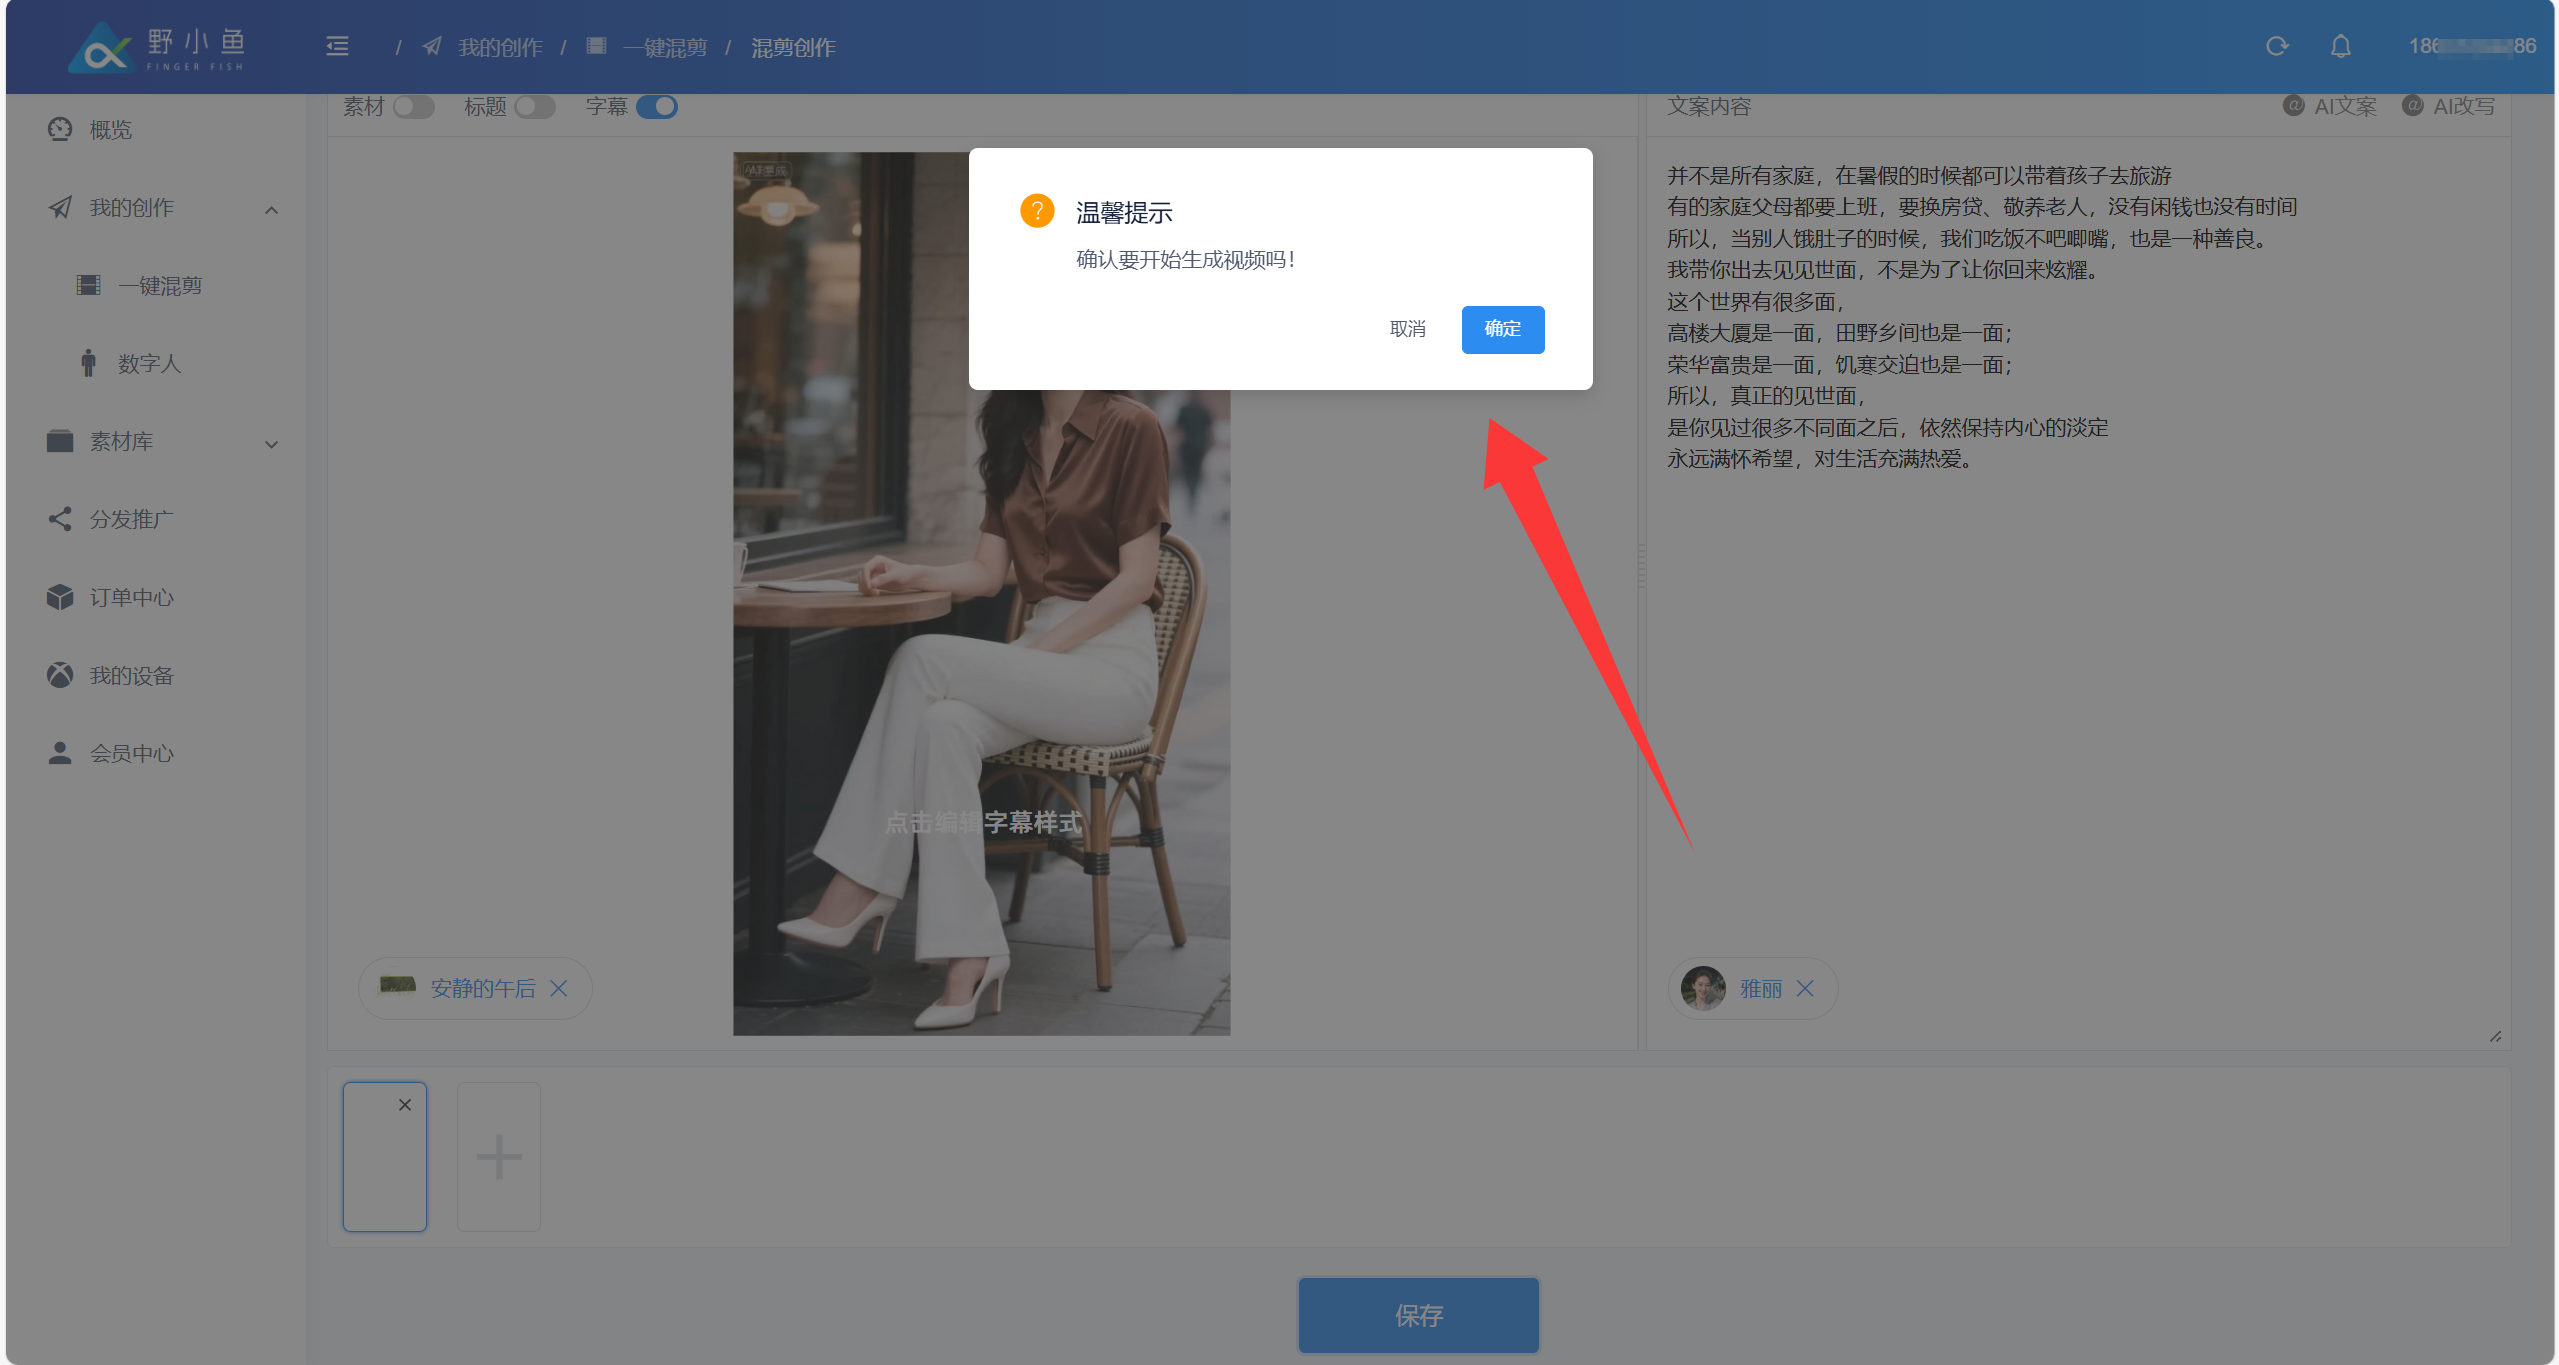Collapse sidebar with the hamburger icon
This screenshot has height=1365, width=2559.
click(x=337, y=46)
